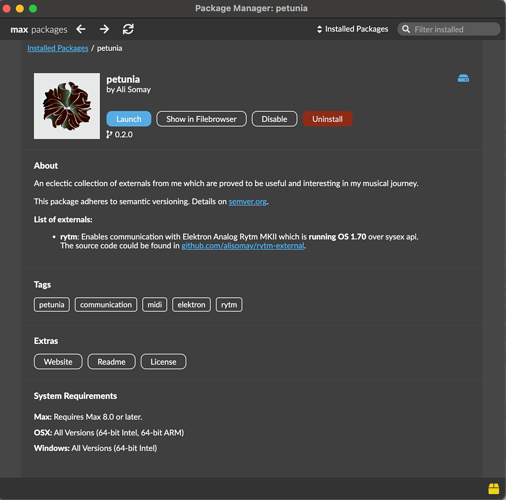Select the rytm tag
This screenshot has height=500, width=506.
click(x=229, y=305)
